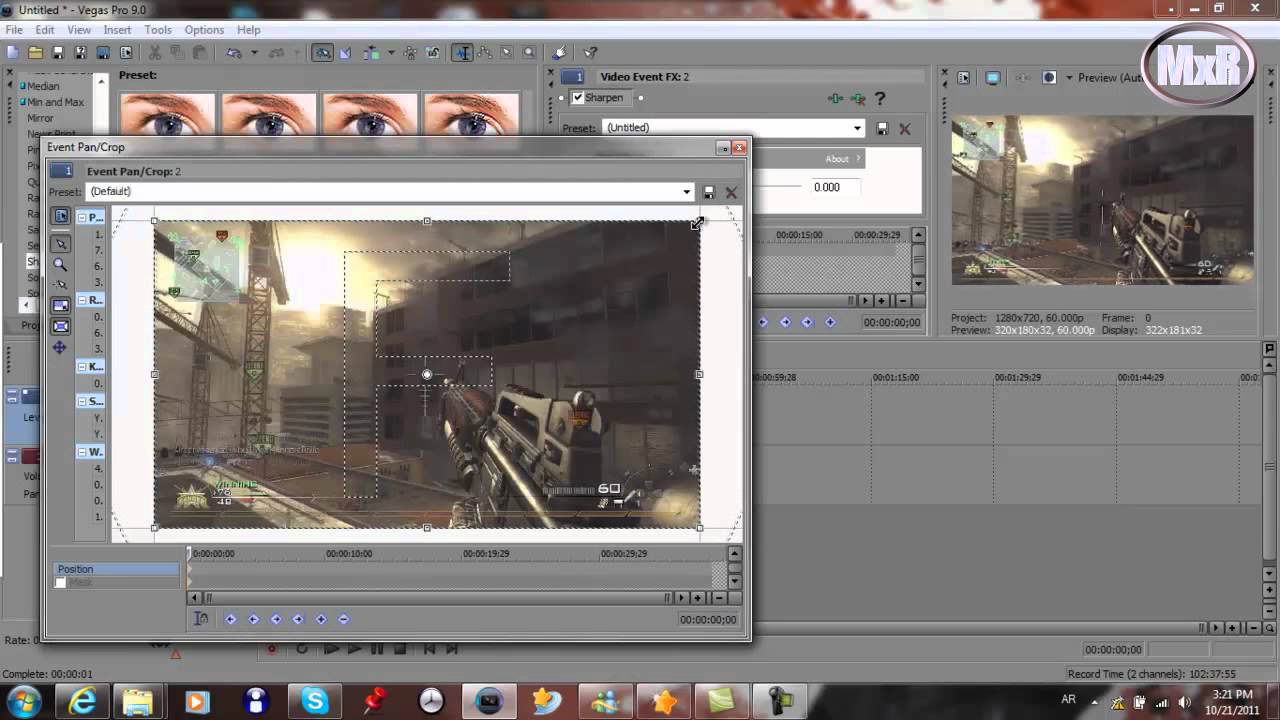Click Show Properties icon in Pan/Crop window
The image size is (1280, 720).
point(61,216)
